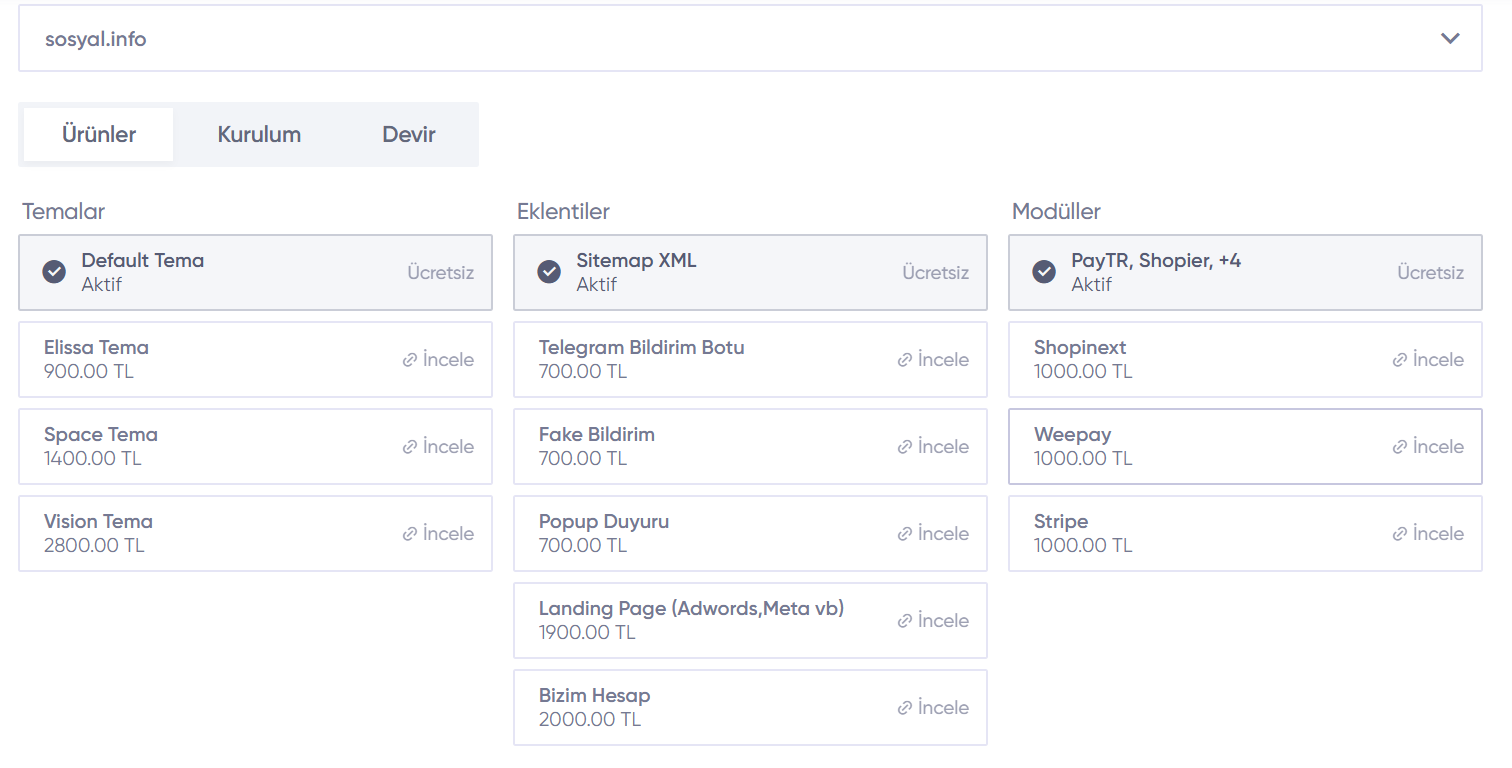
Task: Click the link icon for Popup Duyuru
Action: (904, 534)
